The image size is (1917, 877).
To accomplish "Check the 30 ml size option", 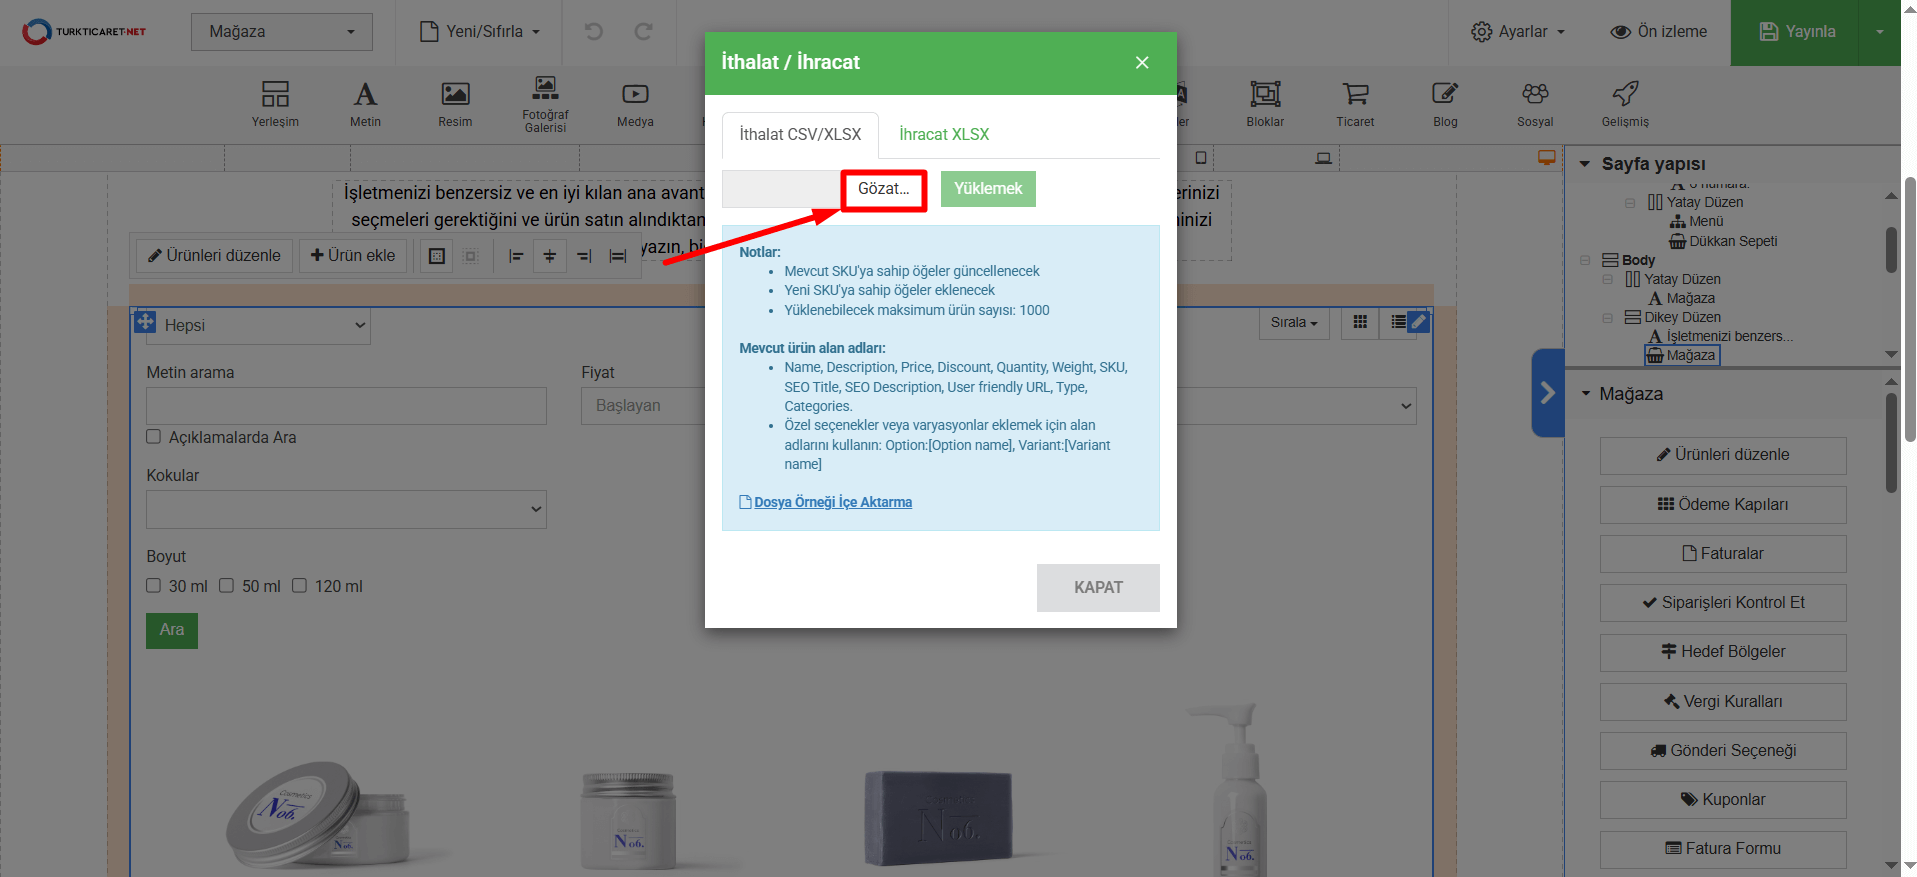I will click(x=154, y=586).
